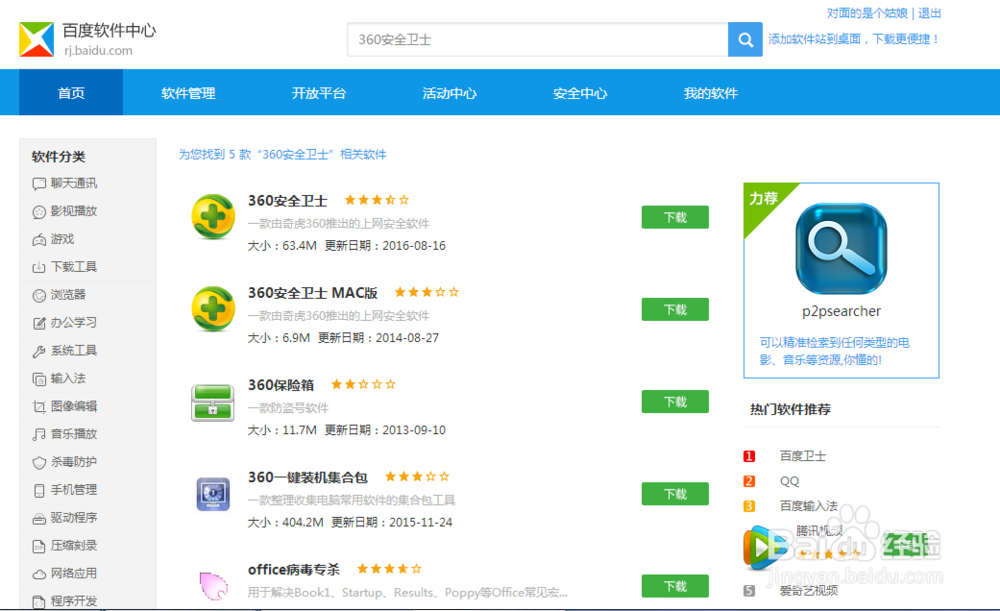Select the 下载工具 category icon
This screenshot has width=1000, height=611.
(39, 267)
